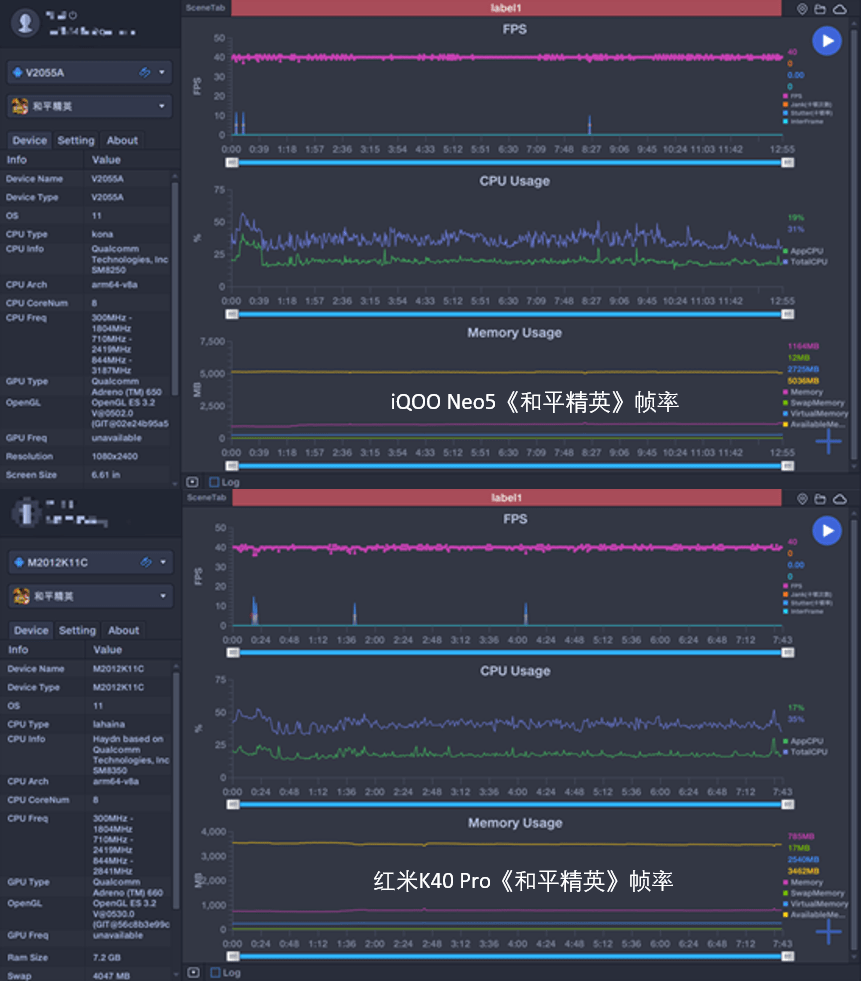861x981 pixels.
Task: Click the user avatar above M2012K11C device
Action: (26, 512)
